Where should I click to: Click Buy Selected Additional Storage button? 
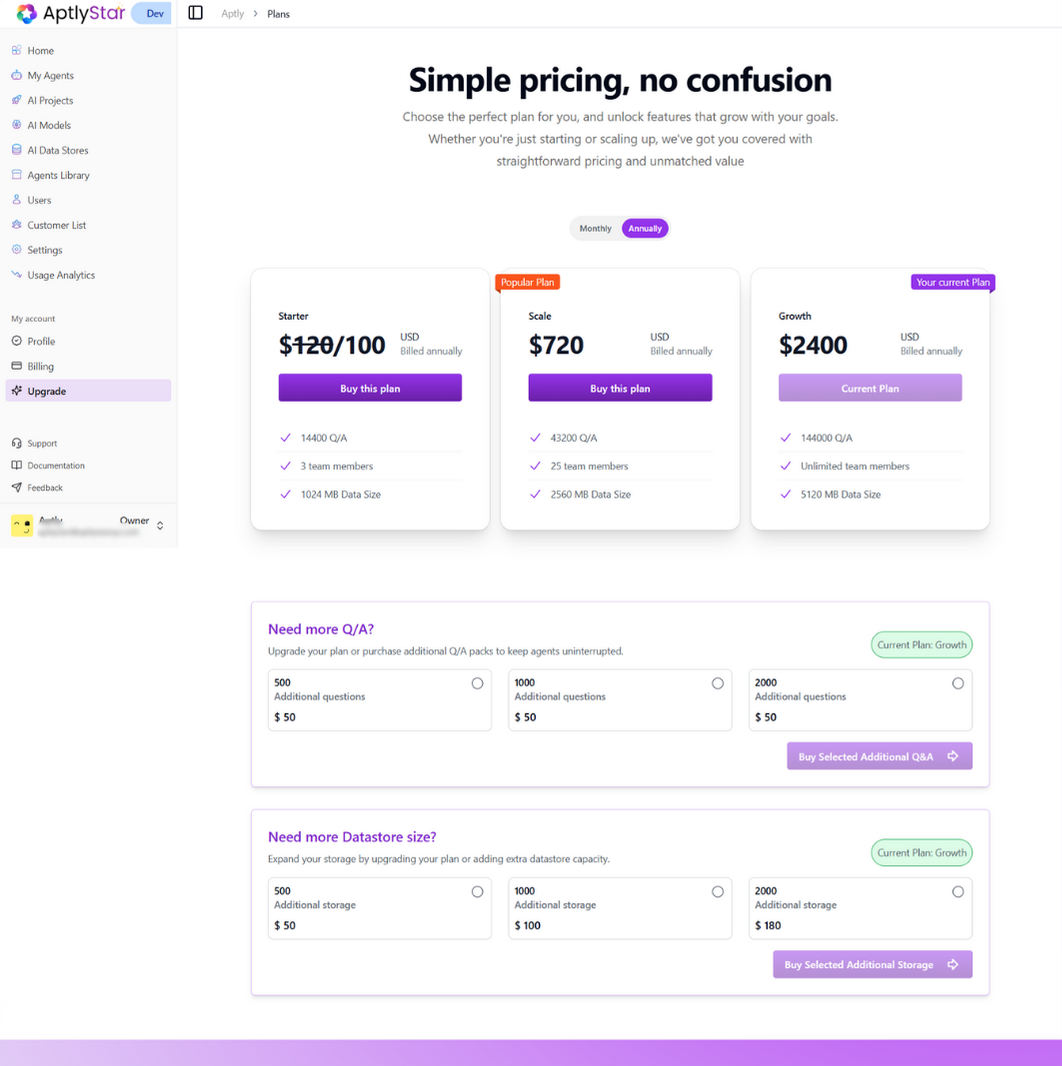click(x=872, y=964)
